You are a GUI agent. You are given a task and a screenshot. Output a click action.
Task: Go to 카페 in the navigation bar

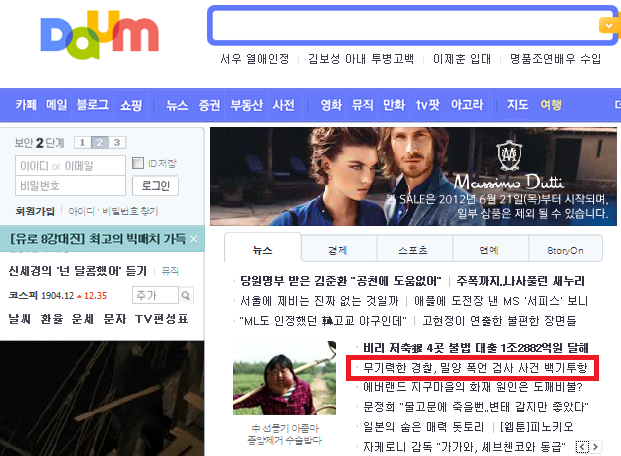point(26,105)
